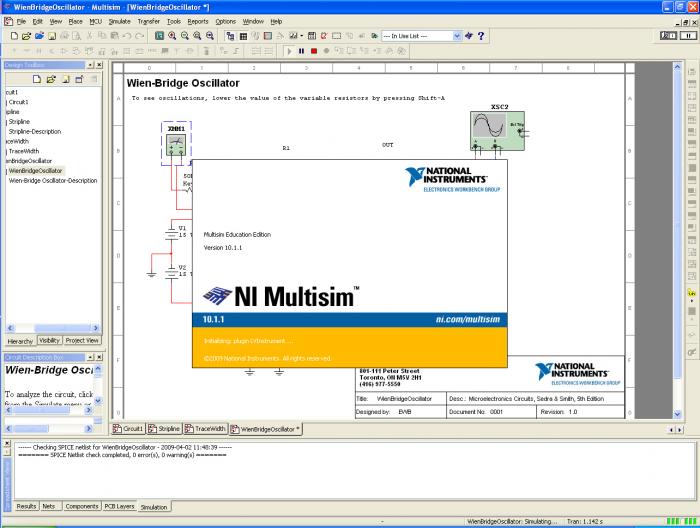Open the MCU menu

[96, 21]
